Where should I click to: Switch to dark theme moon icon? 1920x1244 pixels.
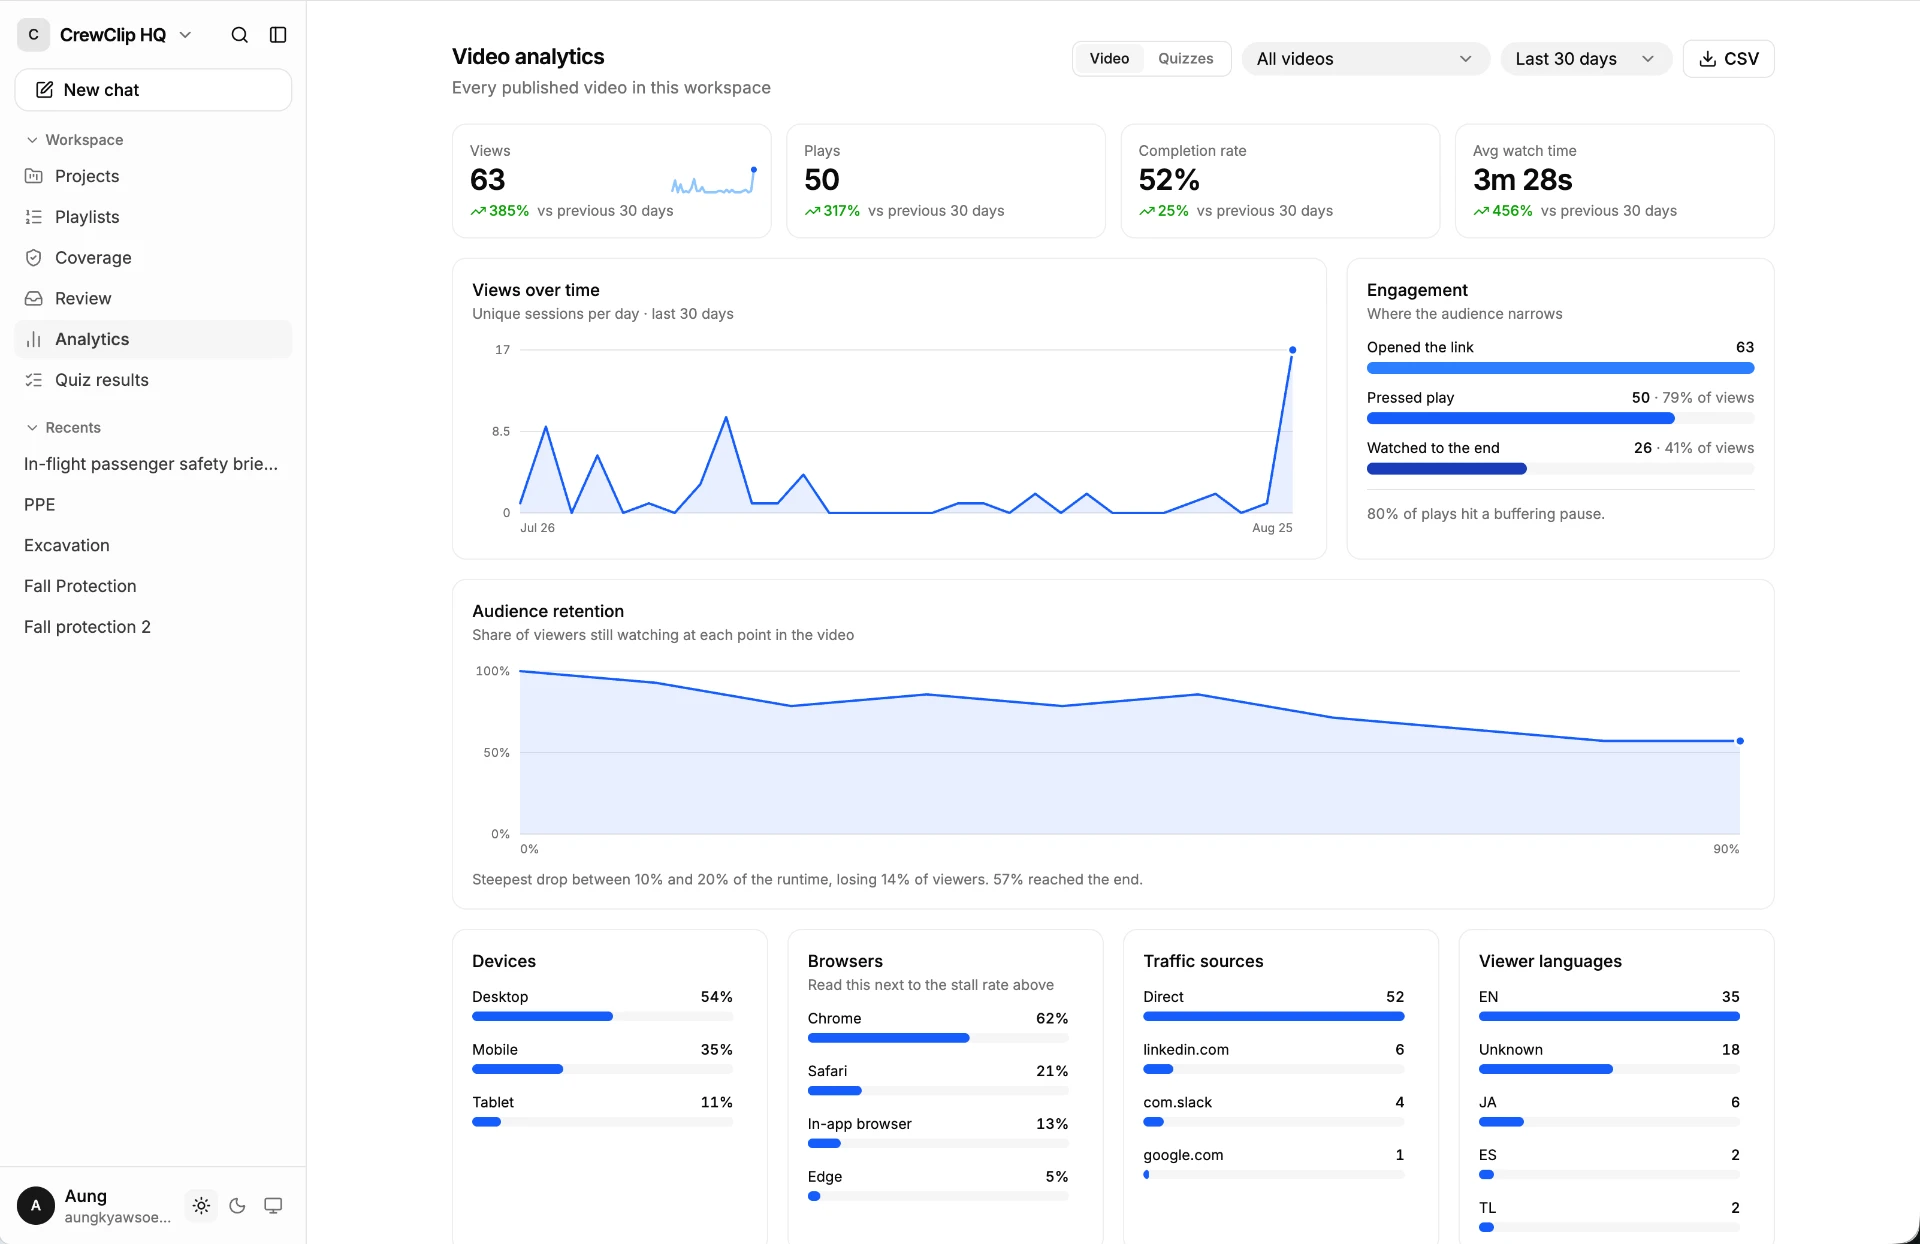tap(237, 1206)
